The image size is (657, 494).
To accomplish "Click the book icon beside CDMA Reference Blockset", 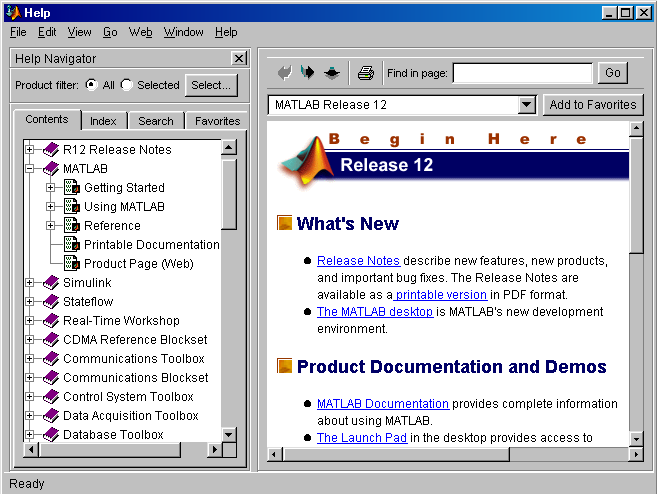I will (x=51, y=339).
